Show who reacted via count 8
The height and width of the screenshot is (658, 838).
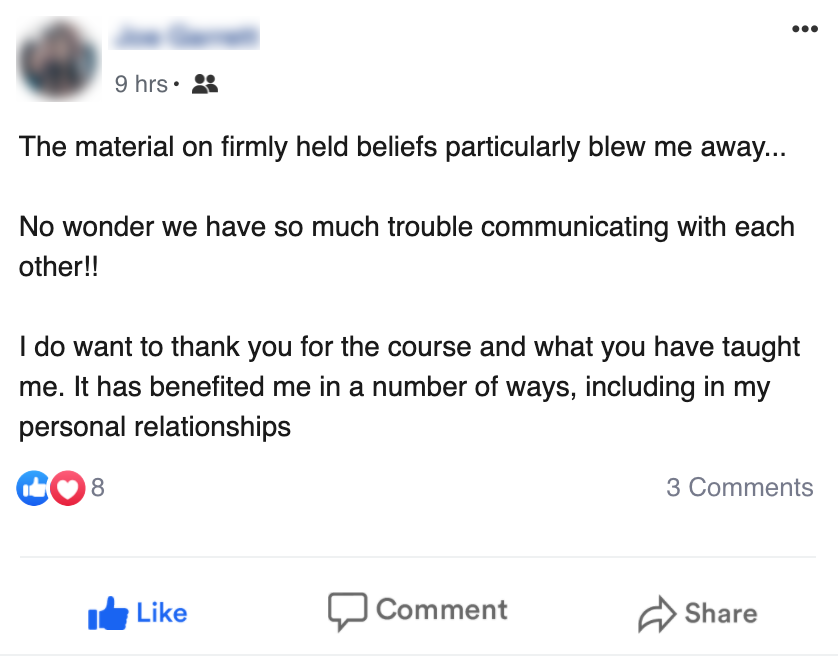(98, 488)
